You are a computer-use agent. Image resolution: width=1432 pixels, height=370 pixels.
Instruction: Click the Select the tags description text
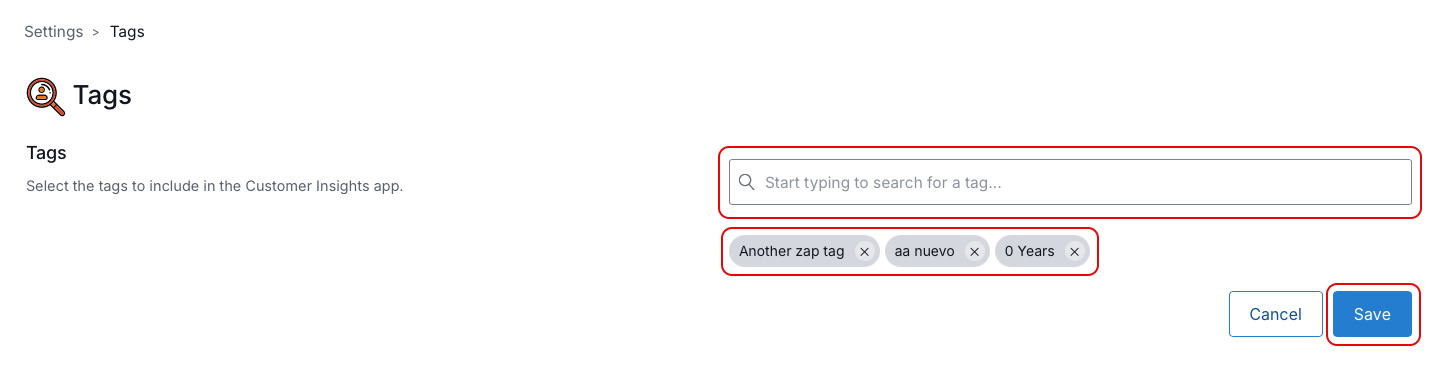click(214, 186)
